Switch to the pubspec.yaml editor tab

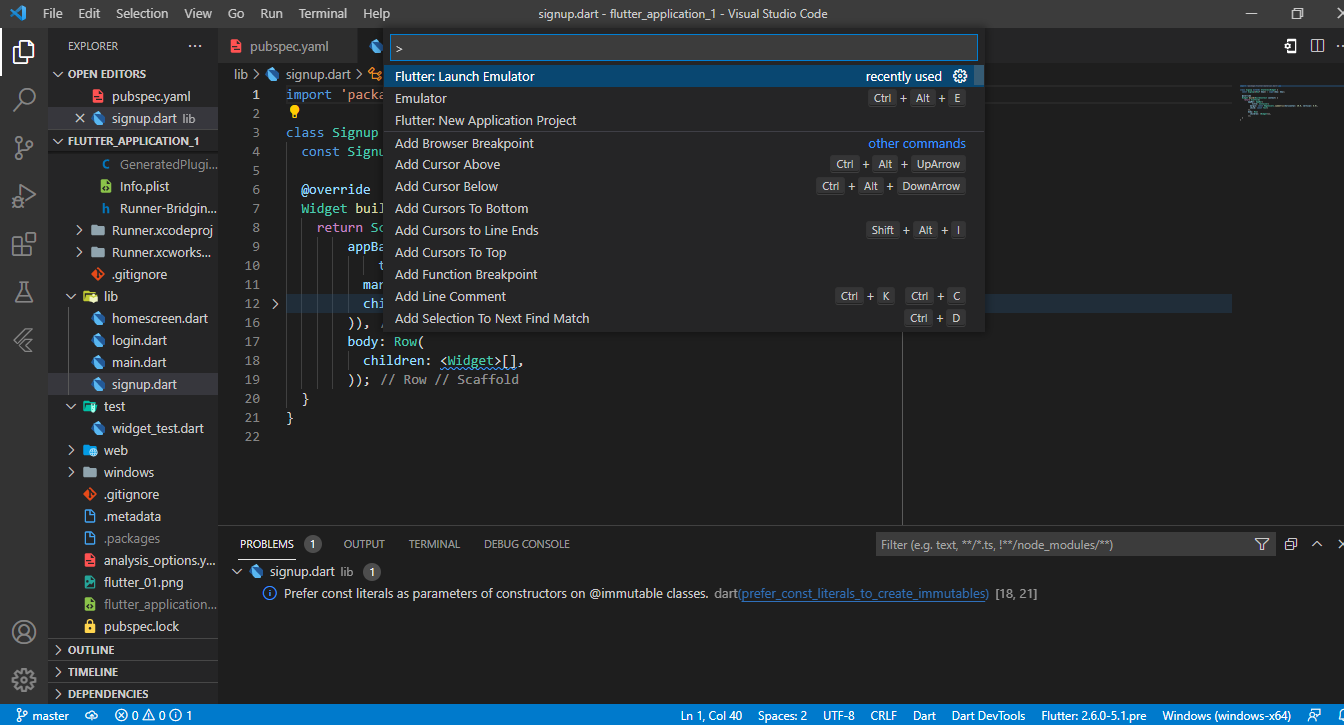tap(289, 46)
